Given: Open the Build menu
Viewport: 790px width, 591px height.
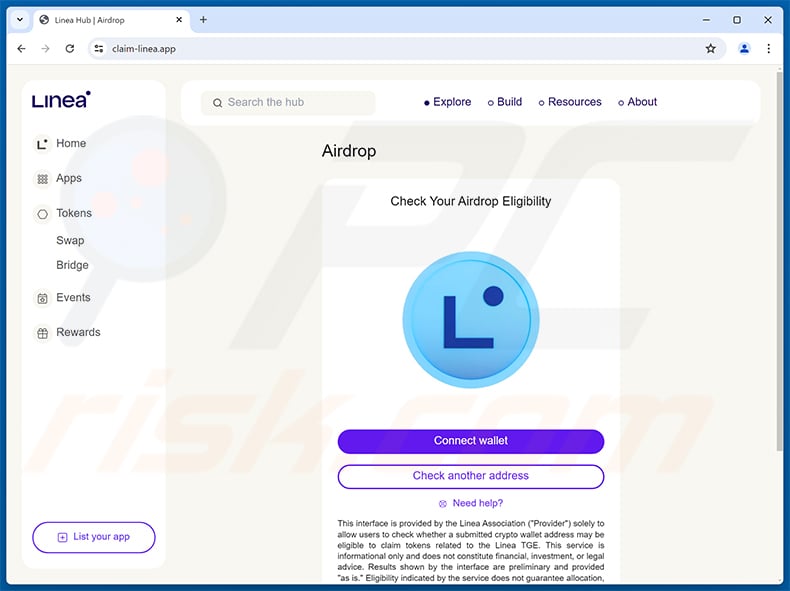Looking at the screenshot, I should [504, 102].
